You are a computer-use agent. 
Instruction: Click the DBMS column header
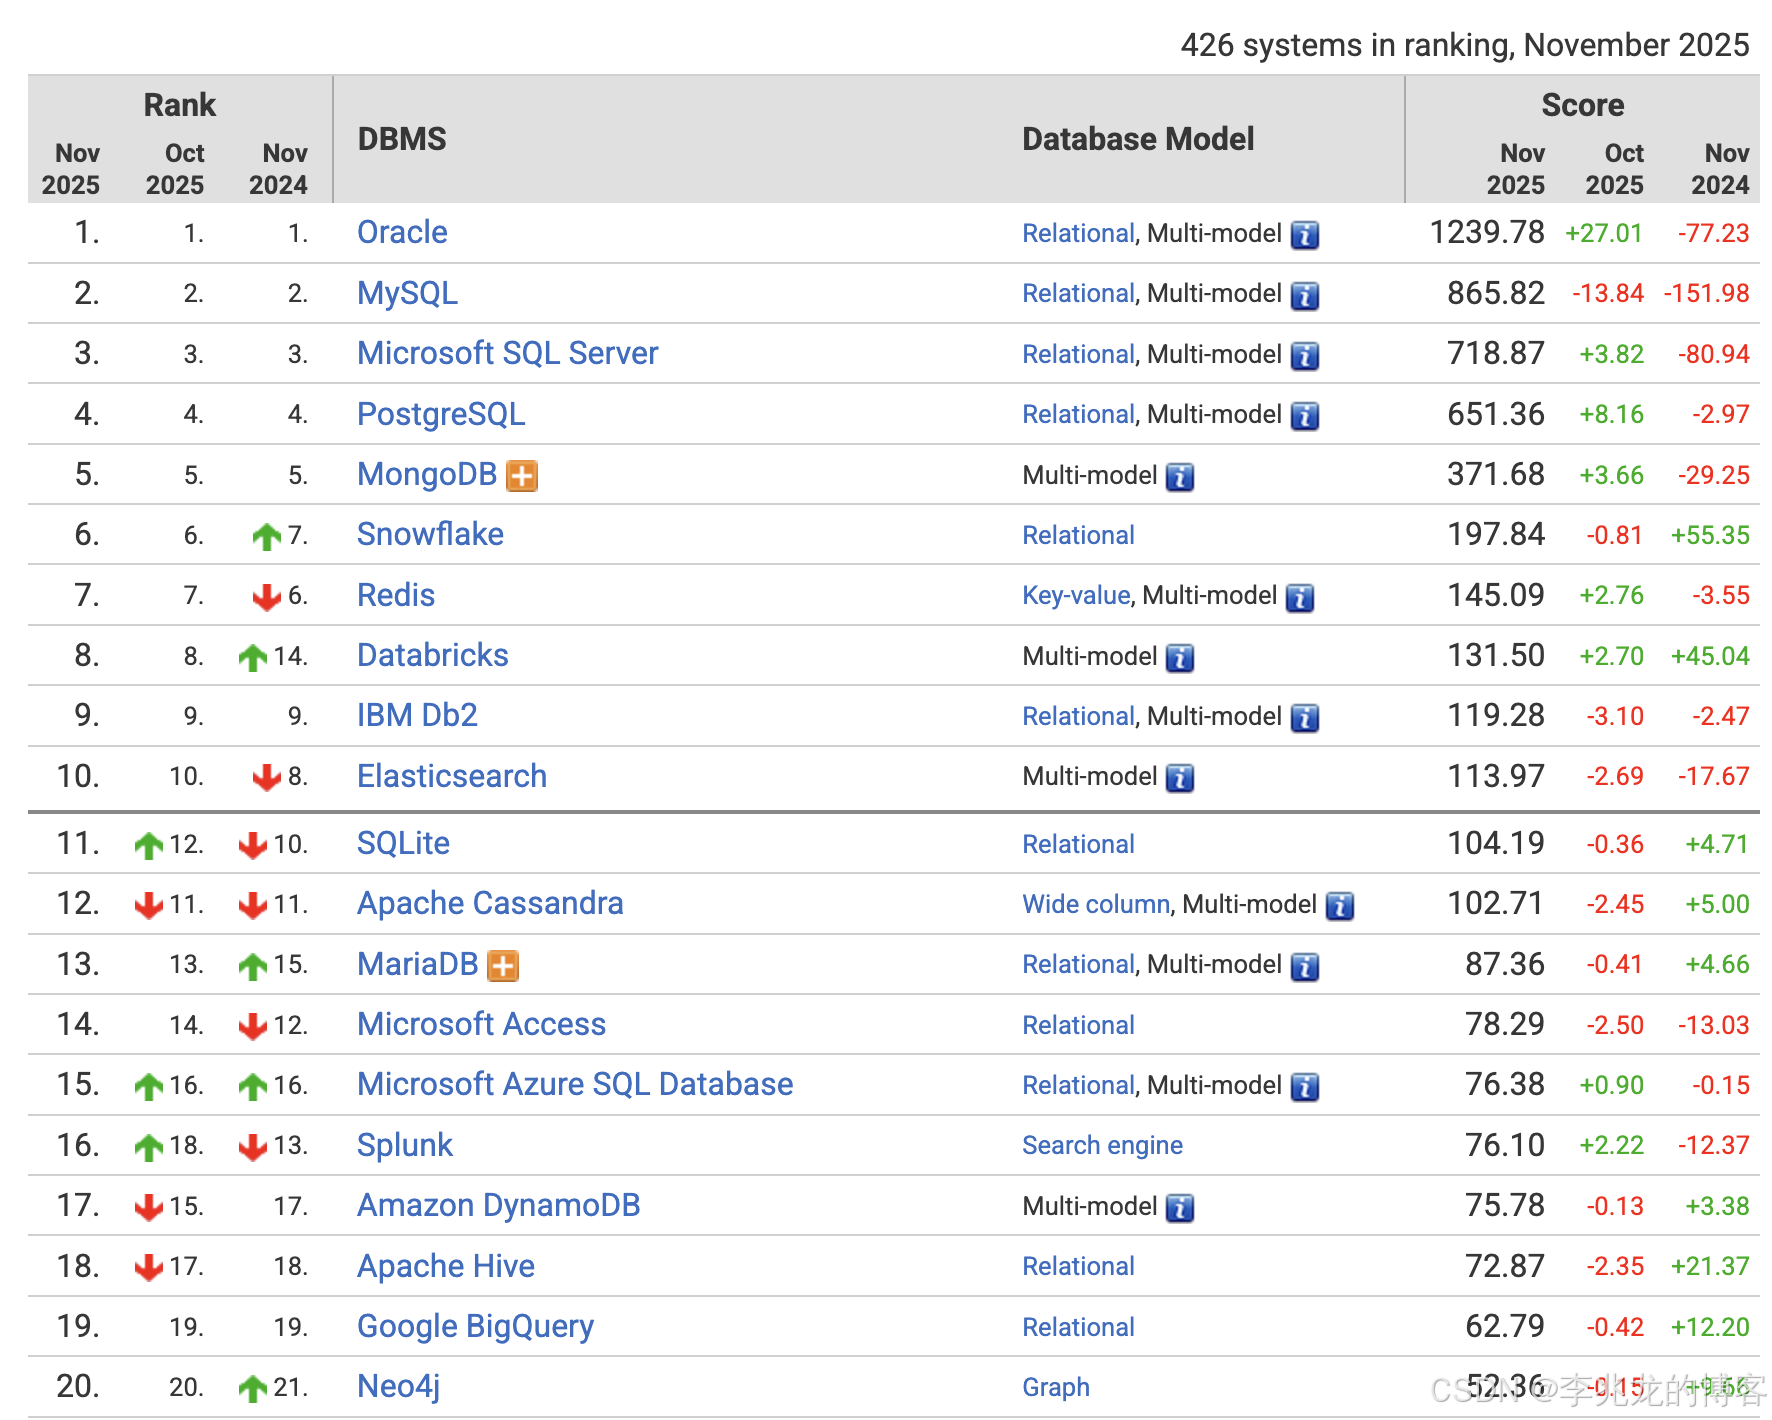click(402, 139)
